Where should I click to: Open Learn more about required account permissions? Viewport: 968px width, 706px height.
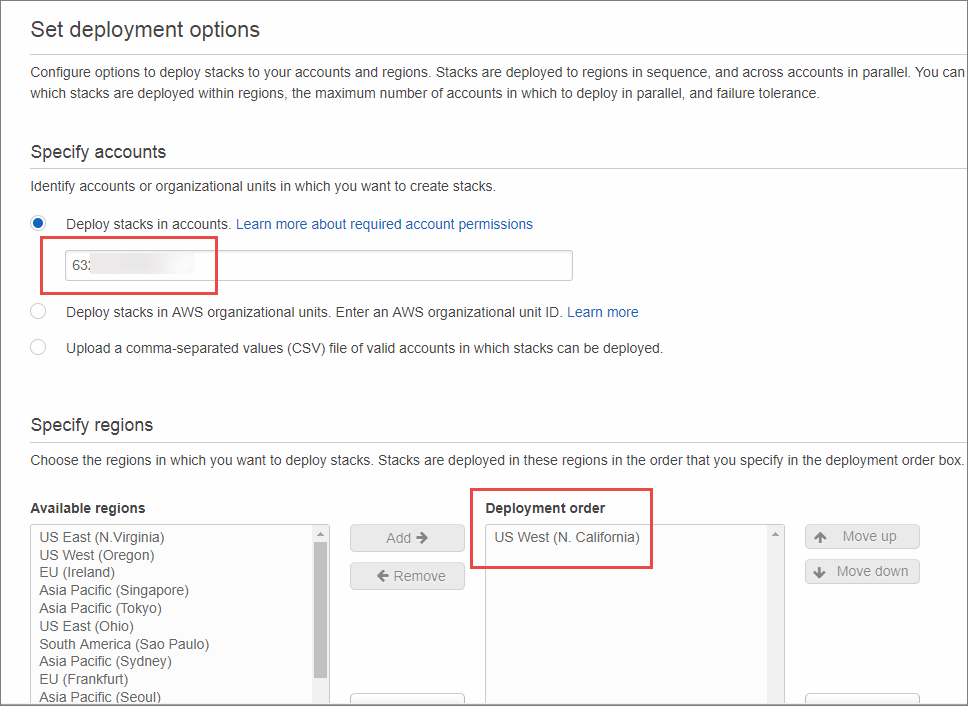point(384,223)
